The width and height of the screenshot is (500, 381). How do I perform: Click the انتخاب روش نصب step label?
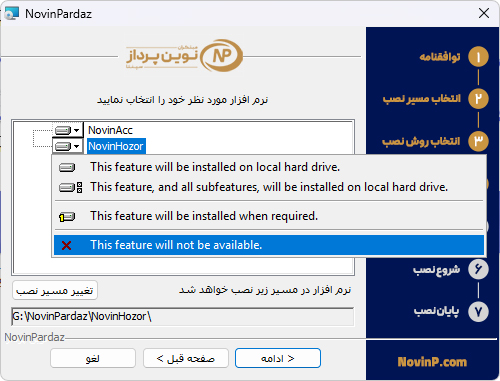(421, 141)
